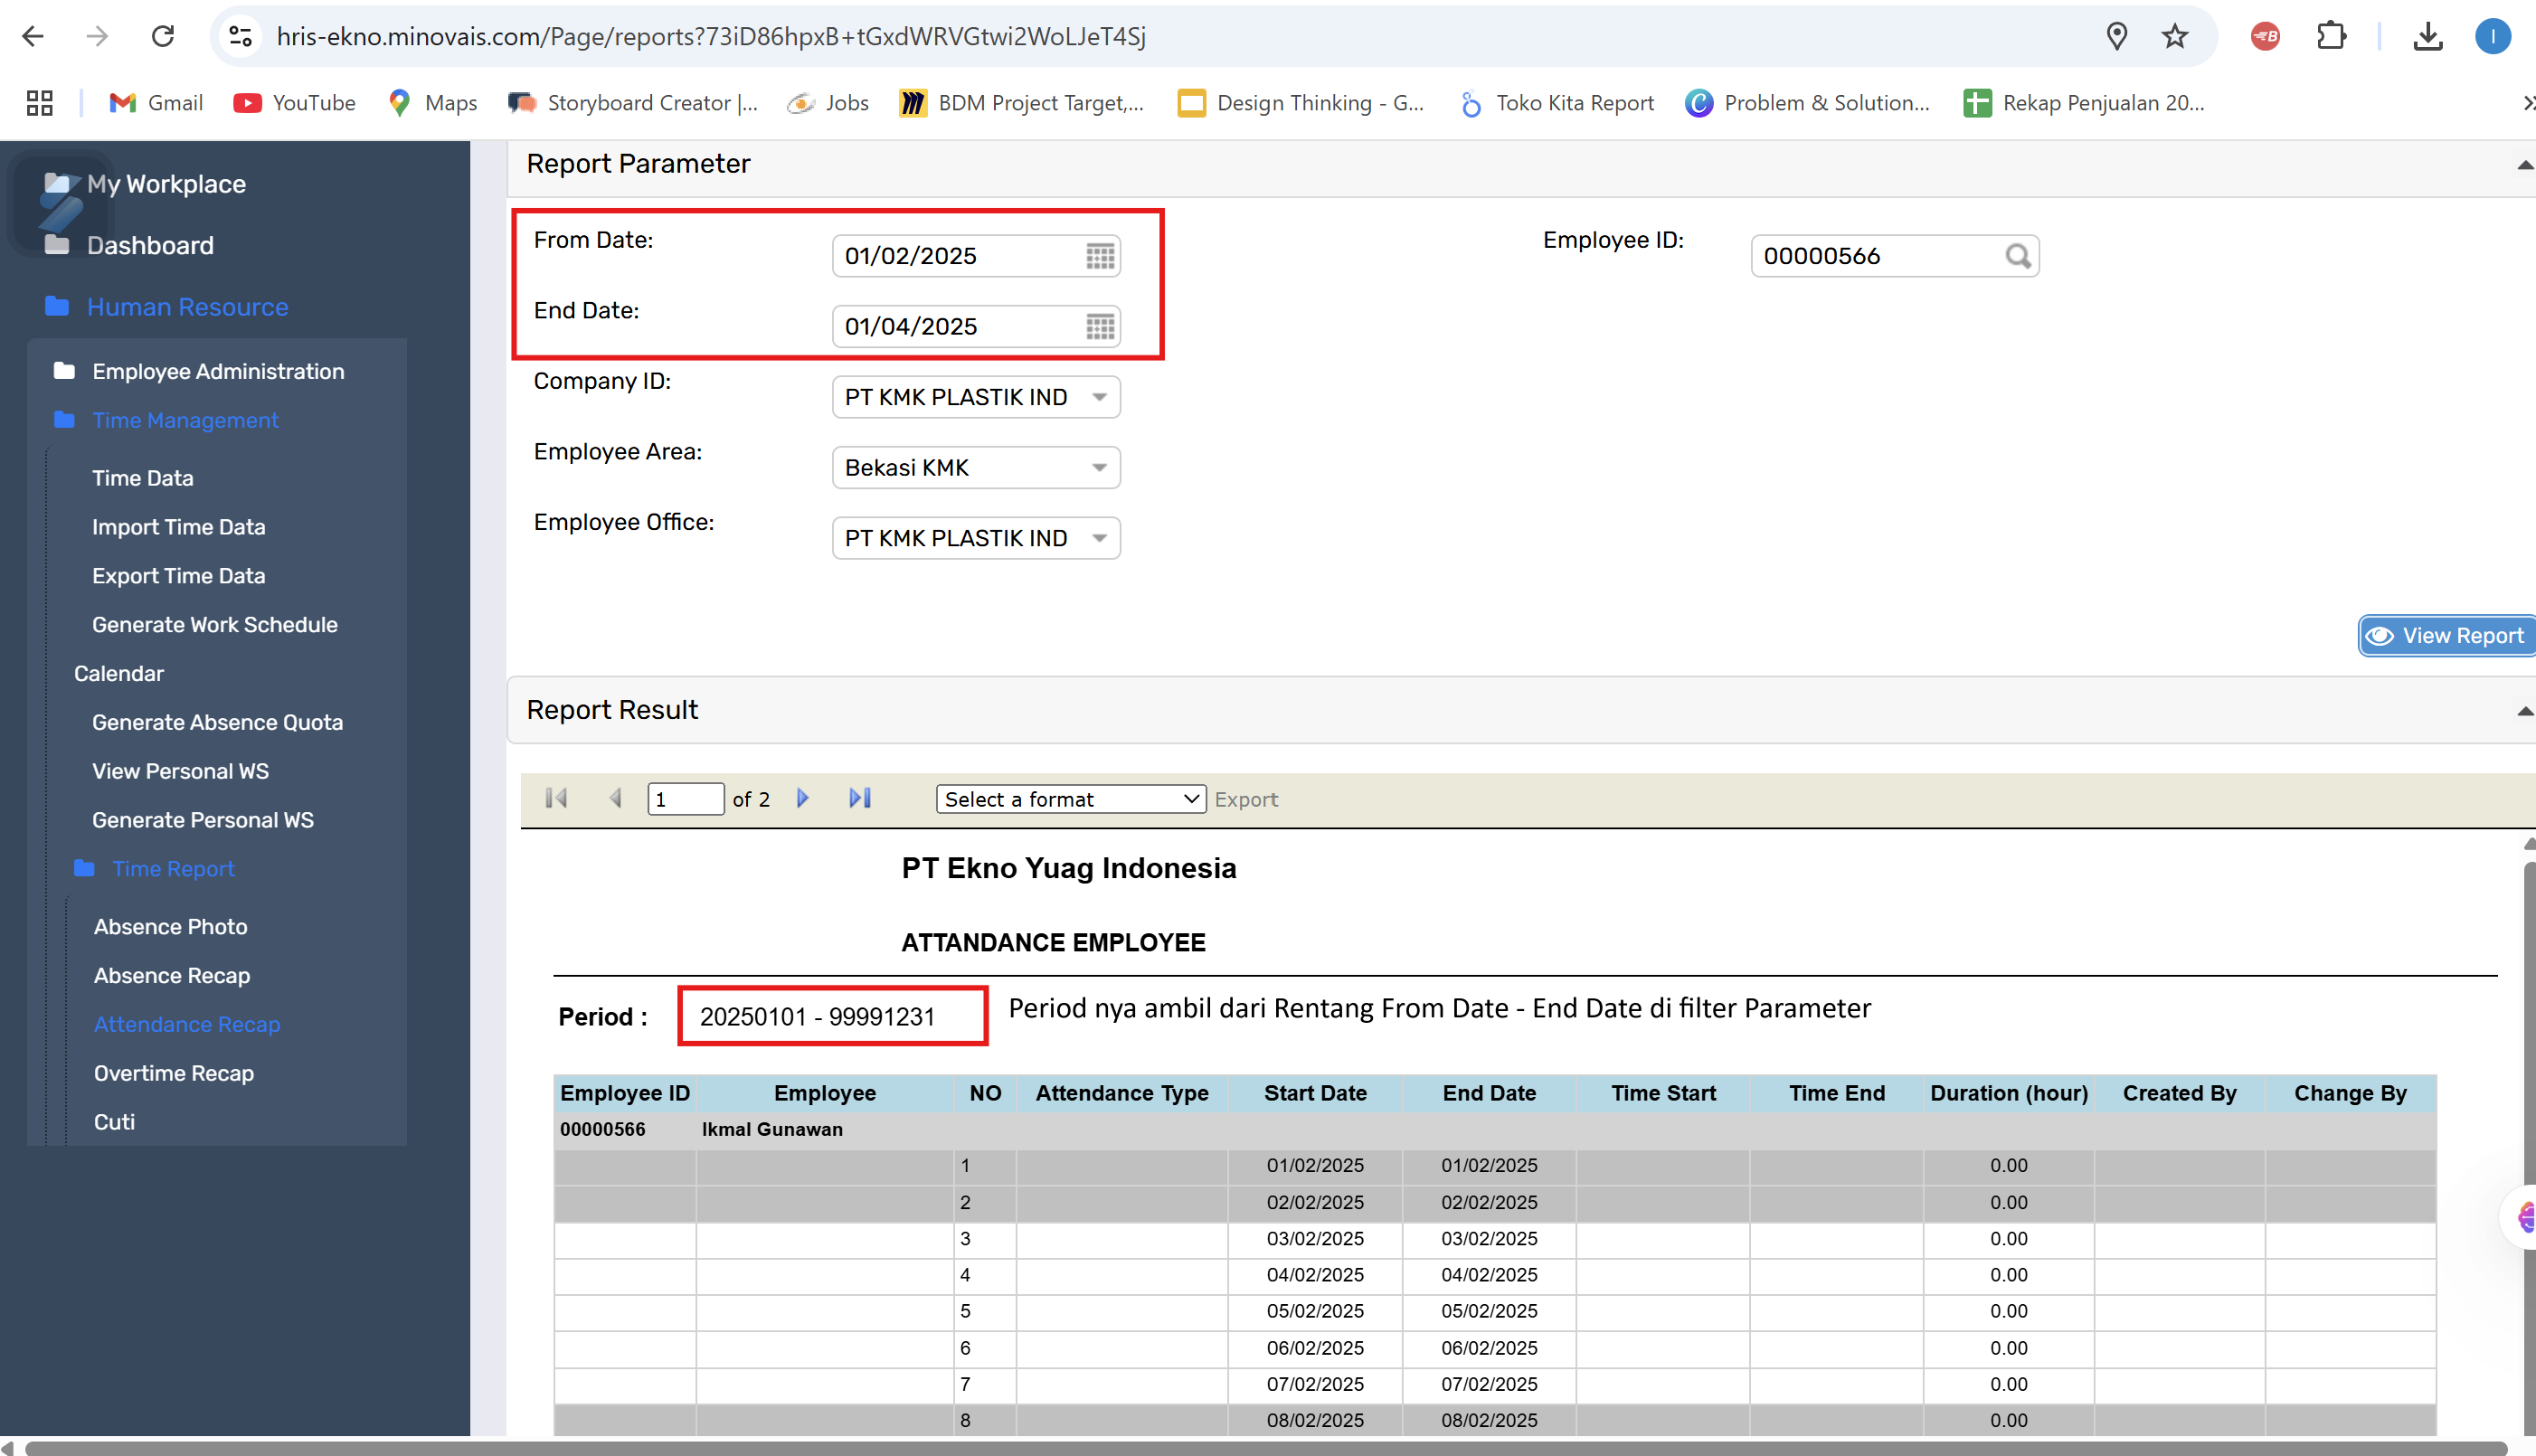Expand Employee Administration folder

tap(199, 371)
